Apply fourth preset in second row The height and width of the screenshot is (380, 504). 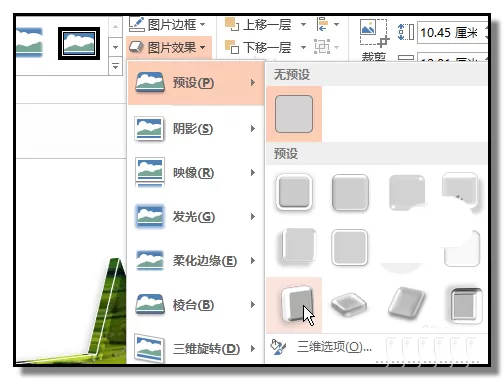[x=462, y=248]
